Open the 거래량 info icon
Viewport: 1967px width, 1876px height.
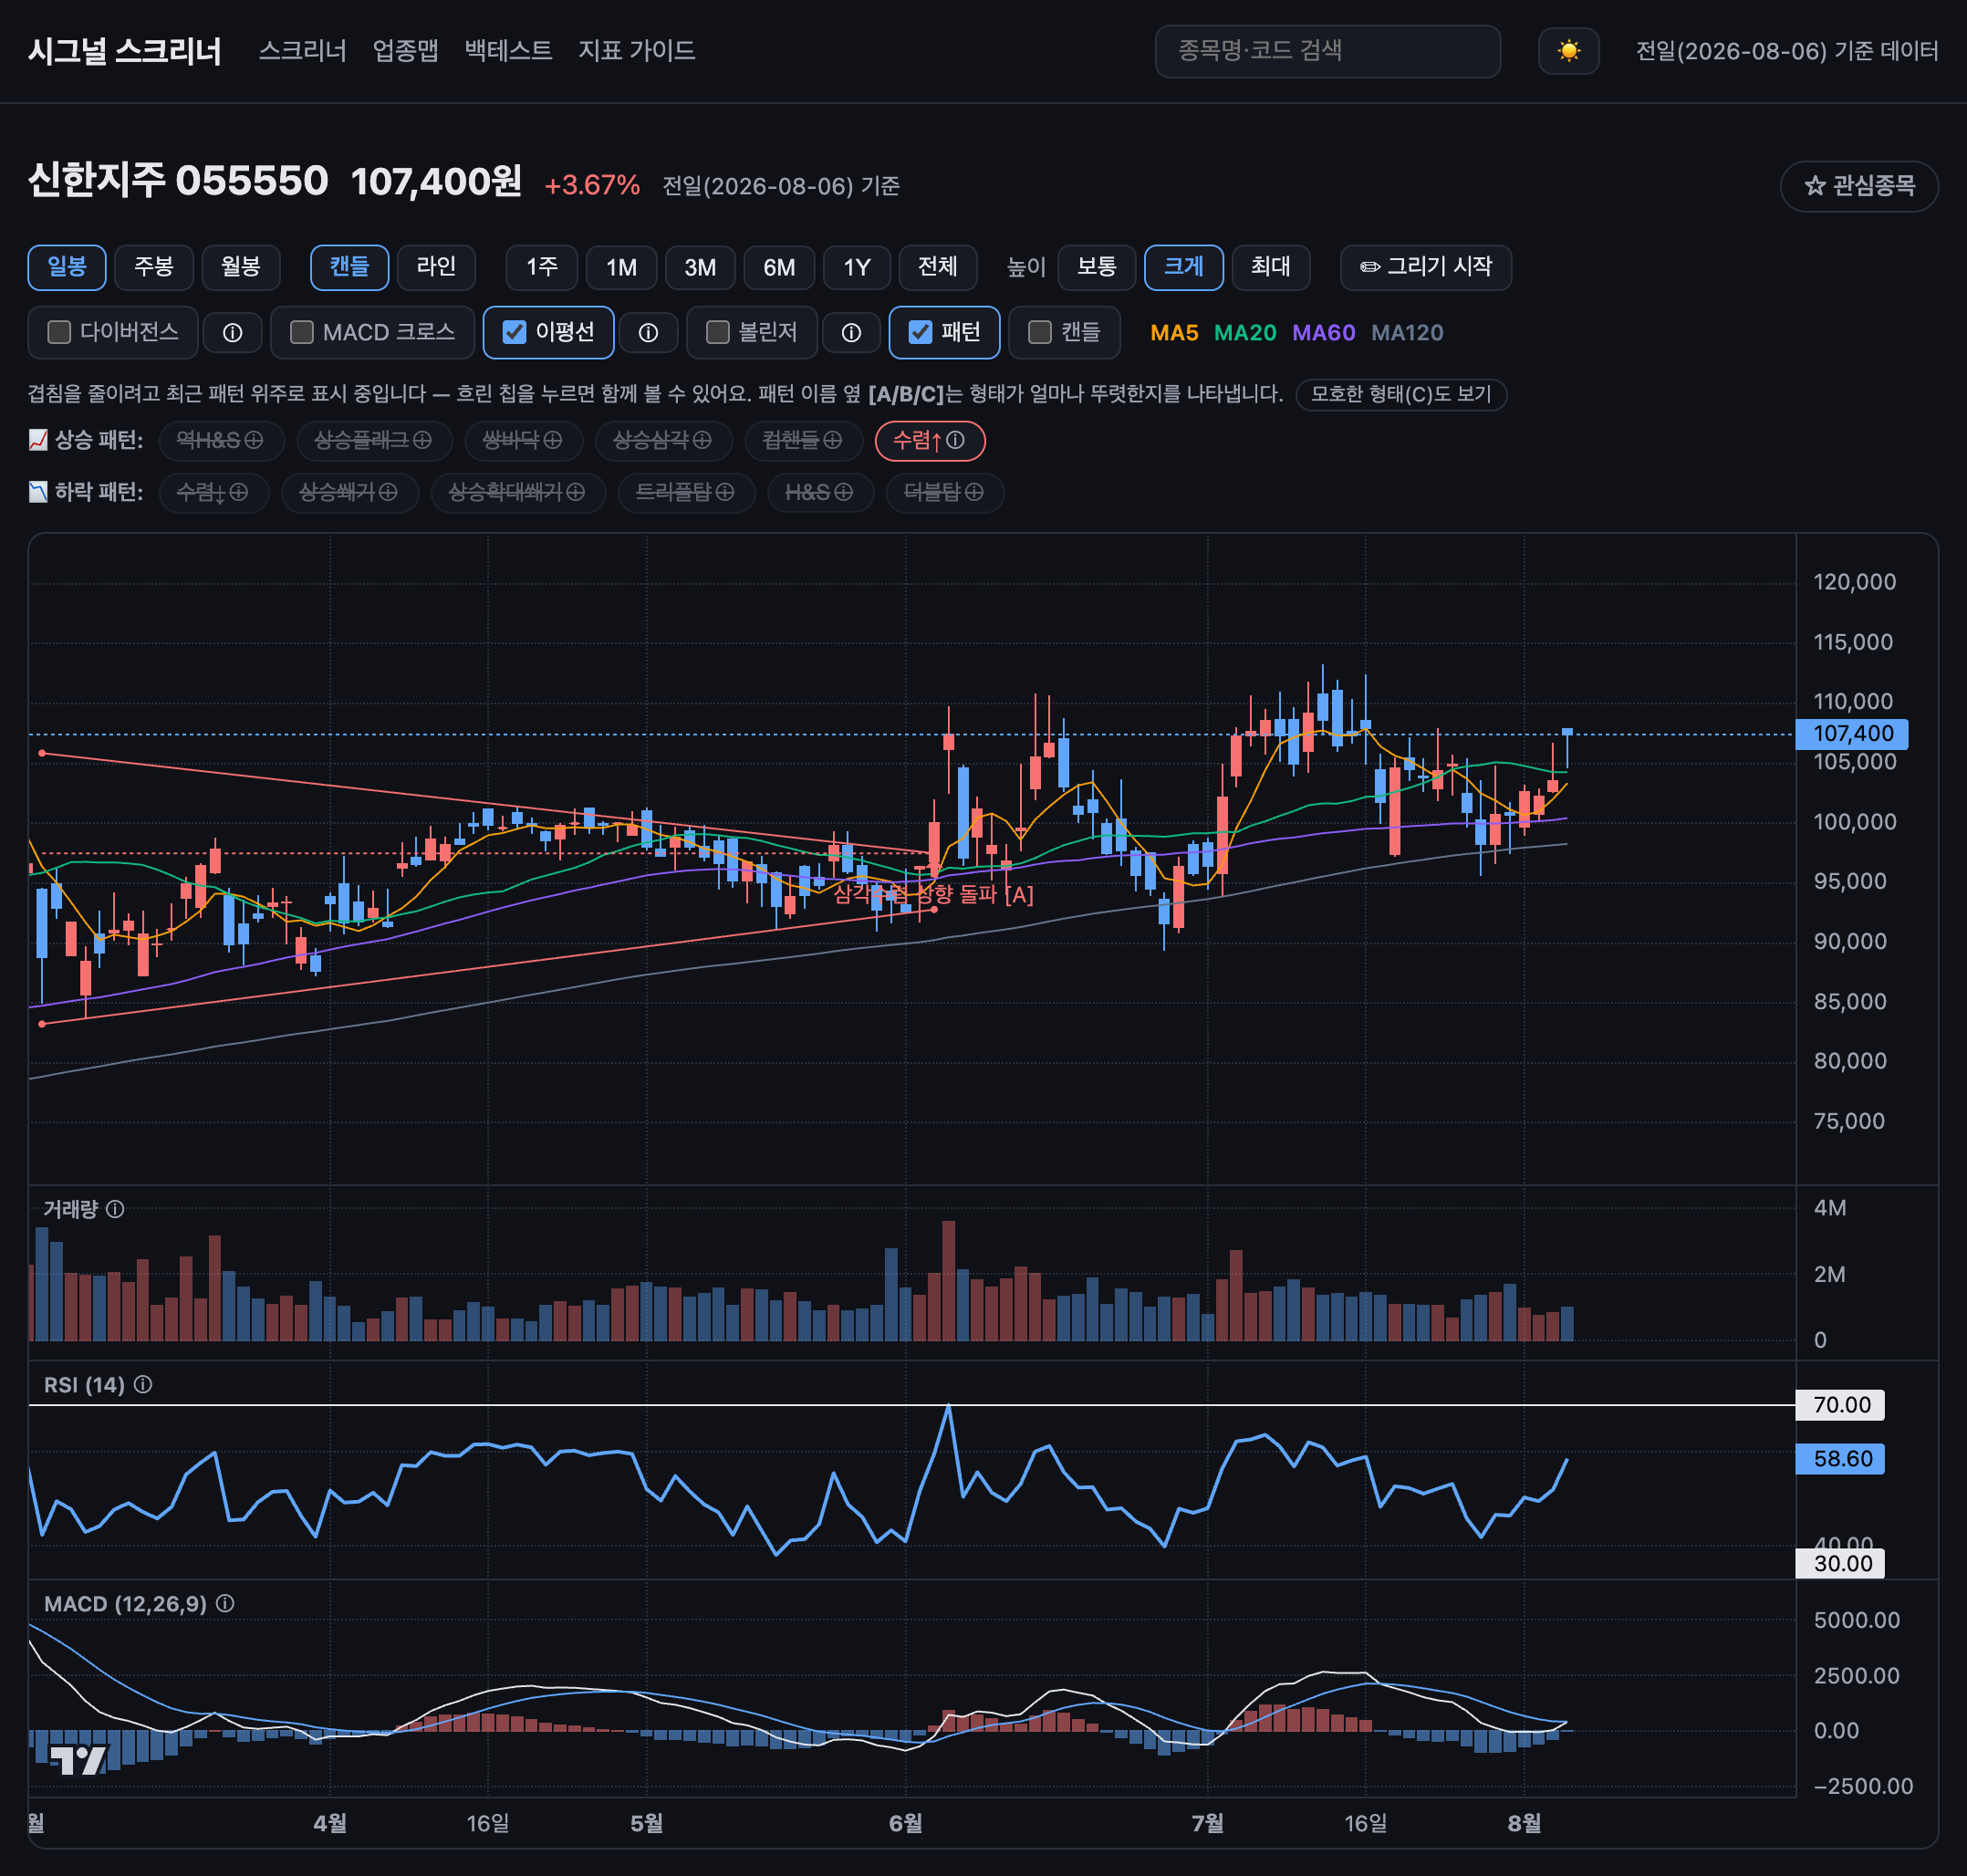coord(115,1209)
